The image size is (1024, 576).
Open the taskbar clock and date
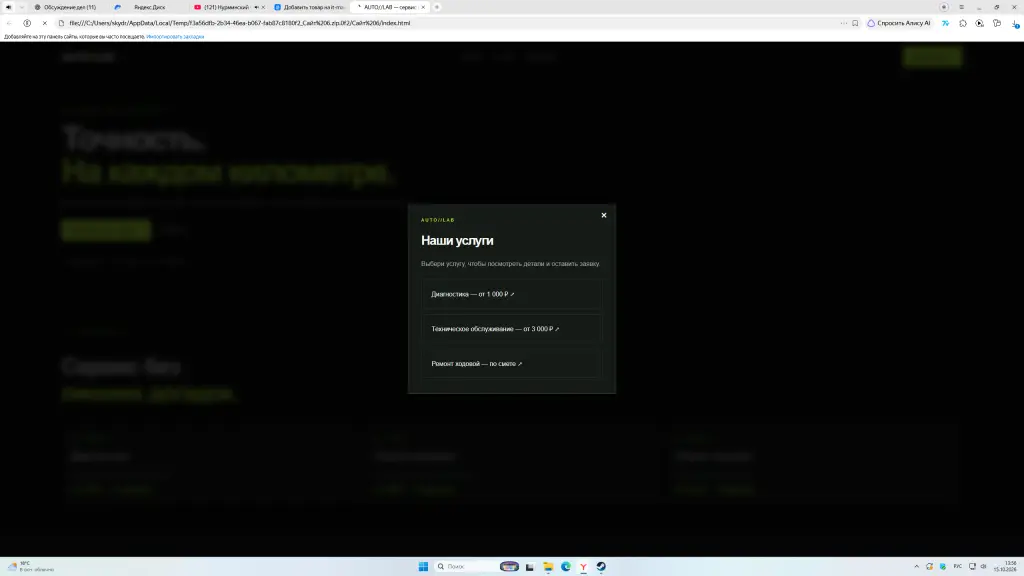tap(1006, 566)
